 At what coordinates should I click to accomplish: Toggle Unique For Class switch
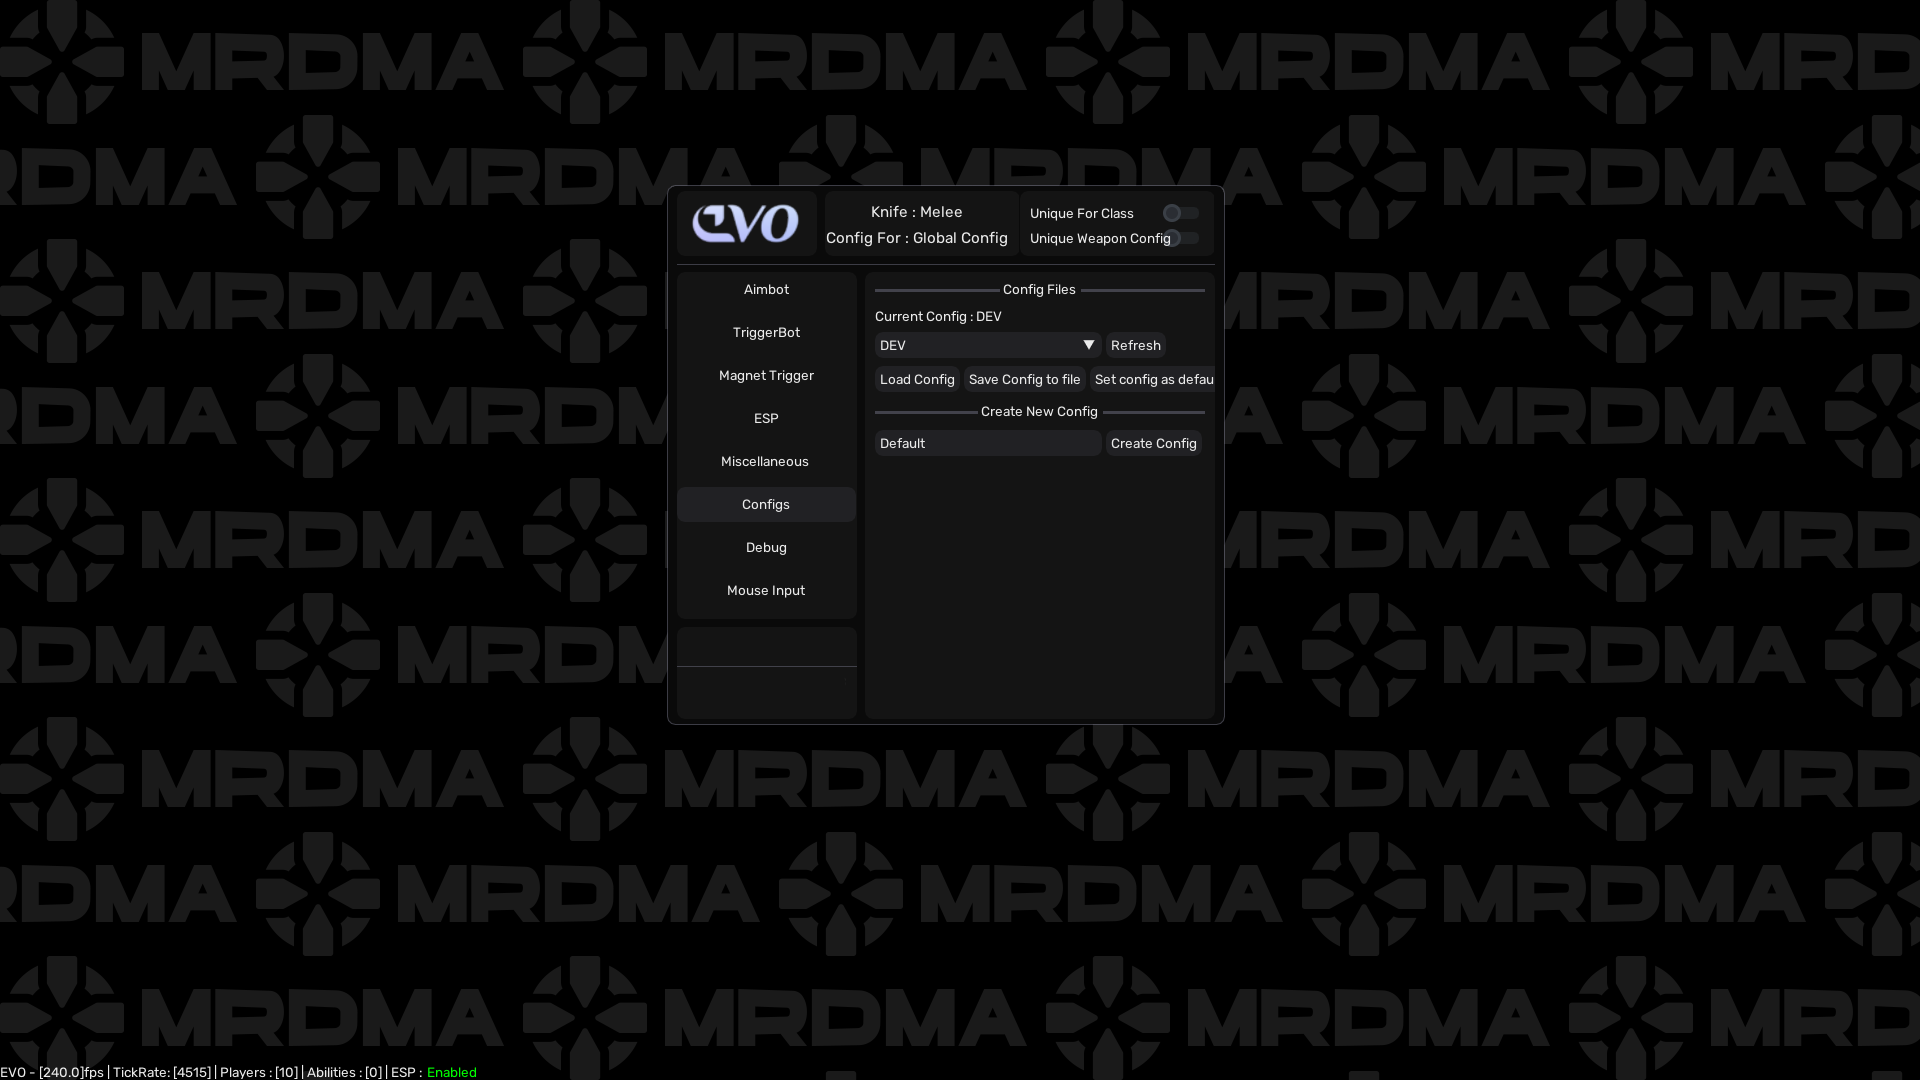tap(1180, 213)
